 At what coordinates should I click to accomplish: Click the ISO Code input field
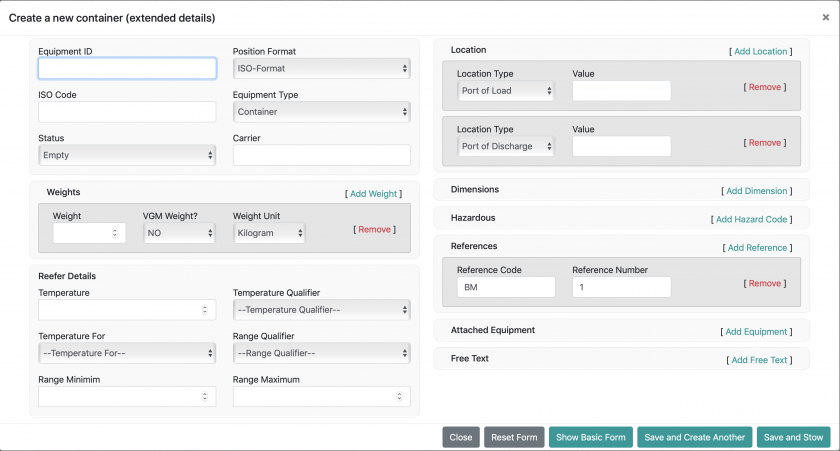pos(127,112)
